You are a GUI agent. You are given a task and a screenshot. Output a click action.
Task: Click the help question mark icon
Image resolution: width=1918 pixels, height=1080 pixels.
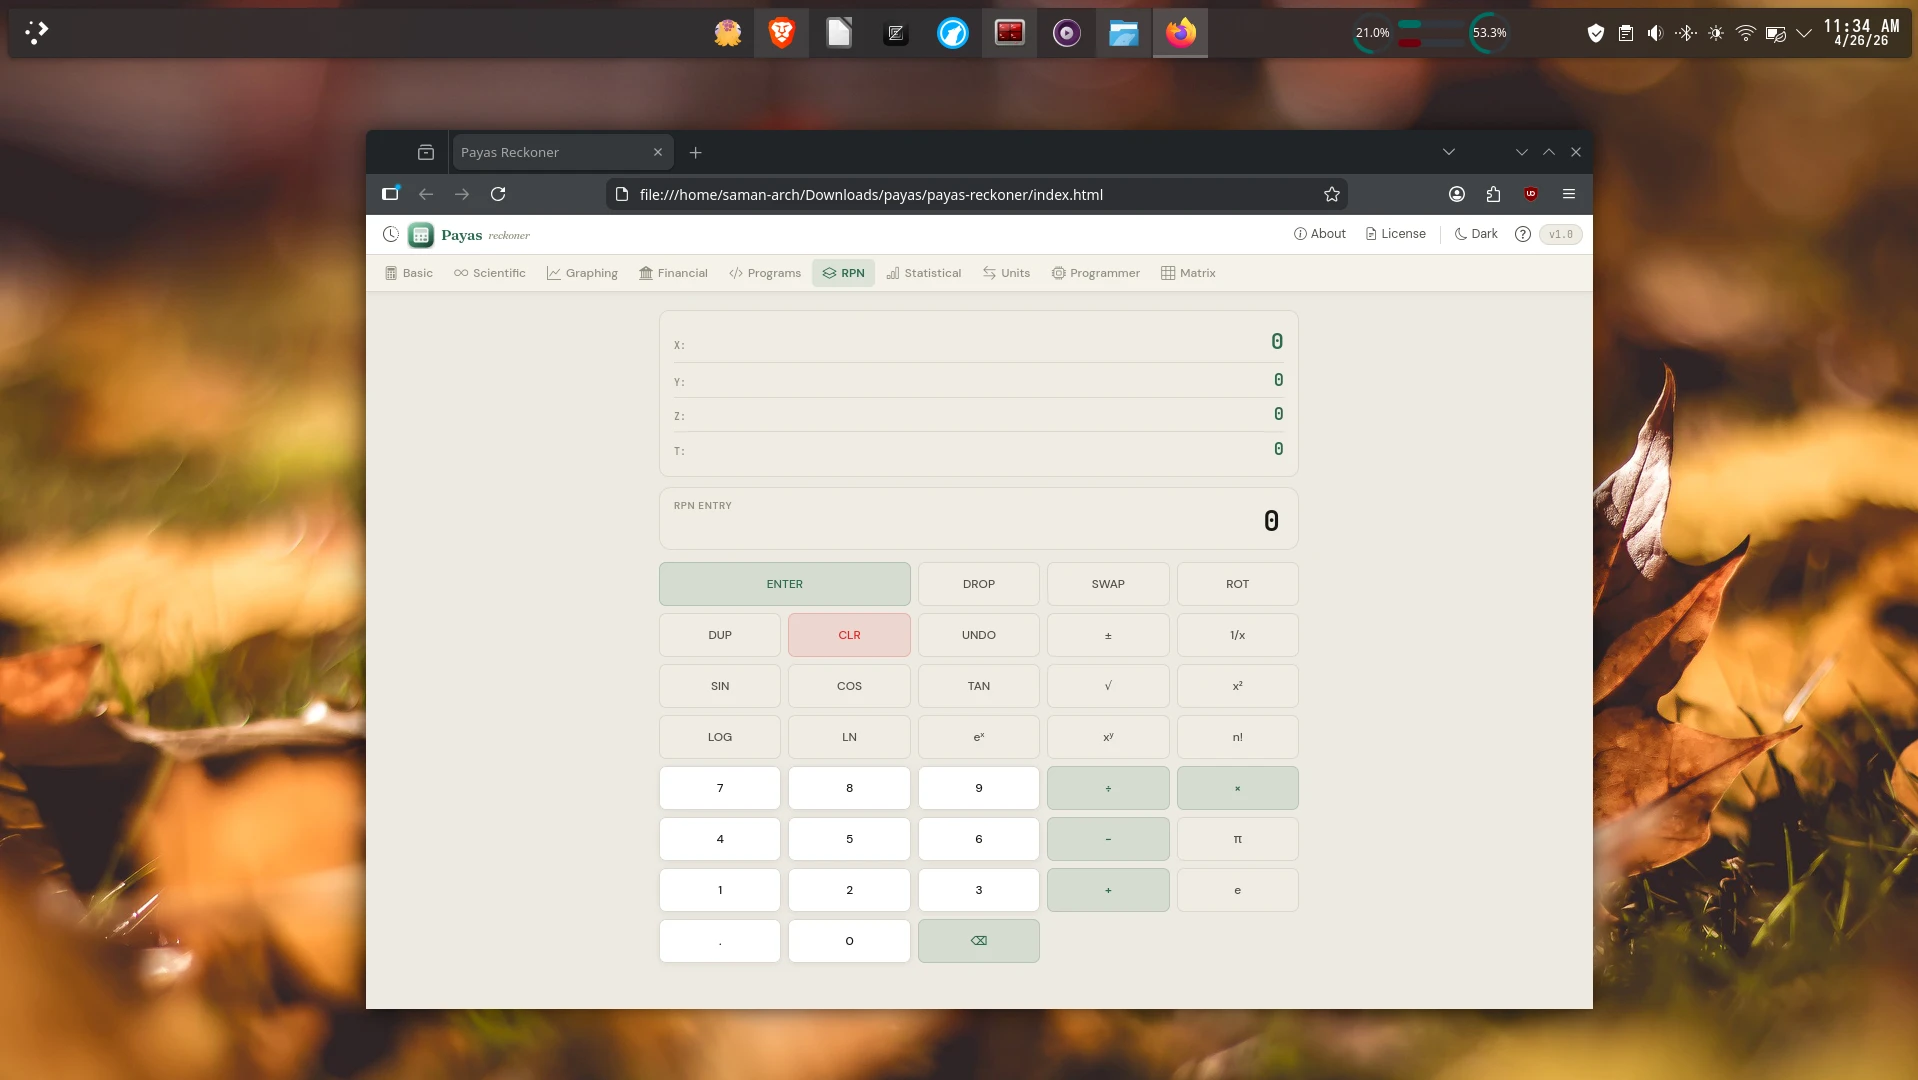(x=1522, y=234)
